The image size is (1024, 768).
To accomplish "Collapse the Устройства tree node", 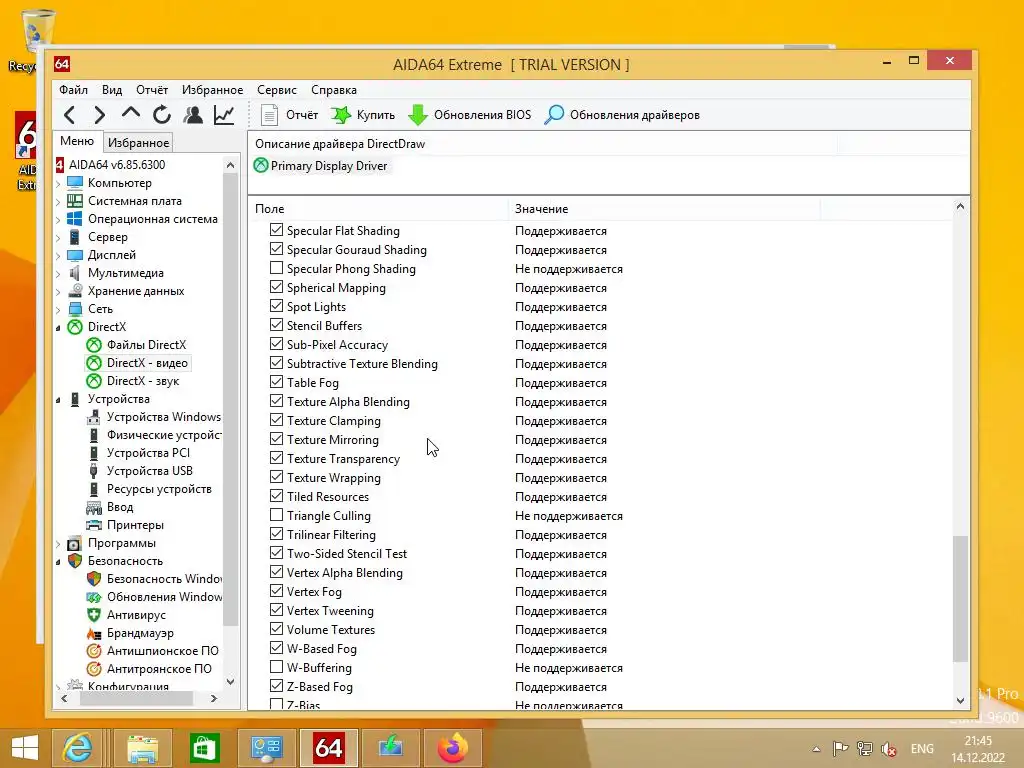I will (x=58, y=400).
